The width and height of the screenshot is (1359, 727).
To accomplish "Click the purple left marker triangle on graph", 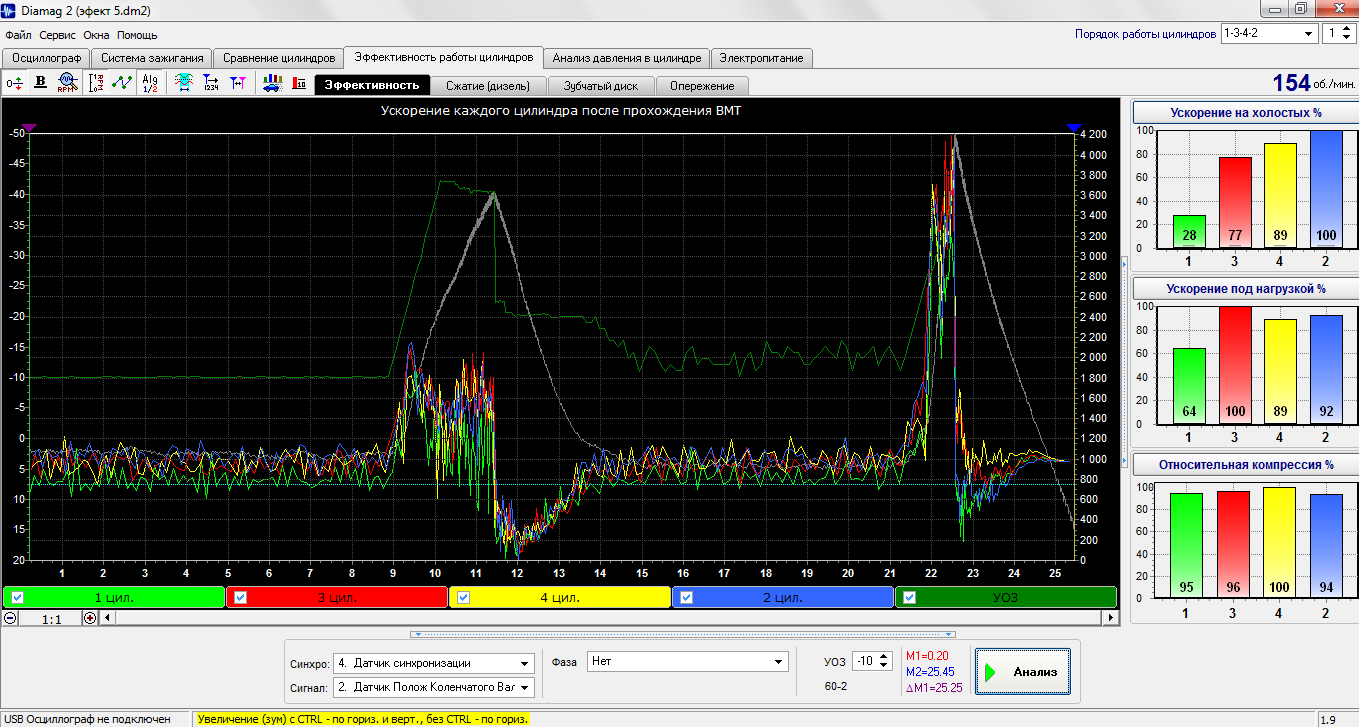I will tap(29, 128).
